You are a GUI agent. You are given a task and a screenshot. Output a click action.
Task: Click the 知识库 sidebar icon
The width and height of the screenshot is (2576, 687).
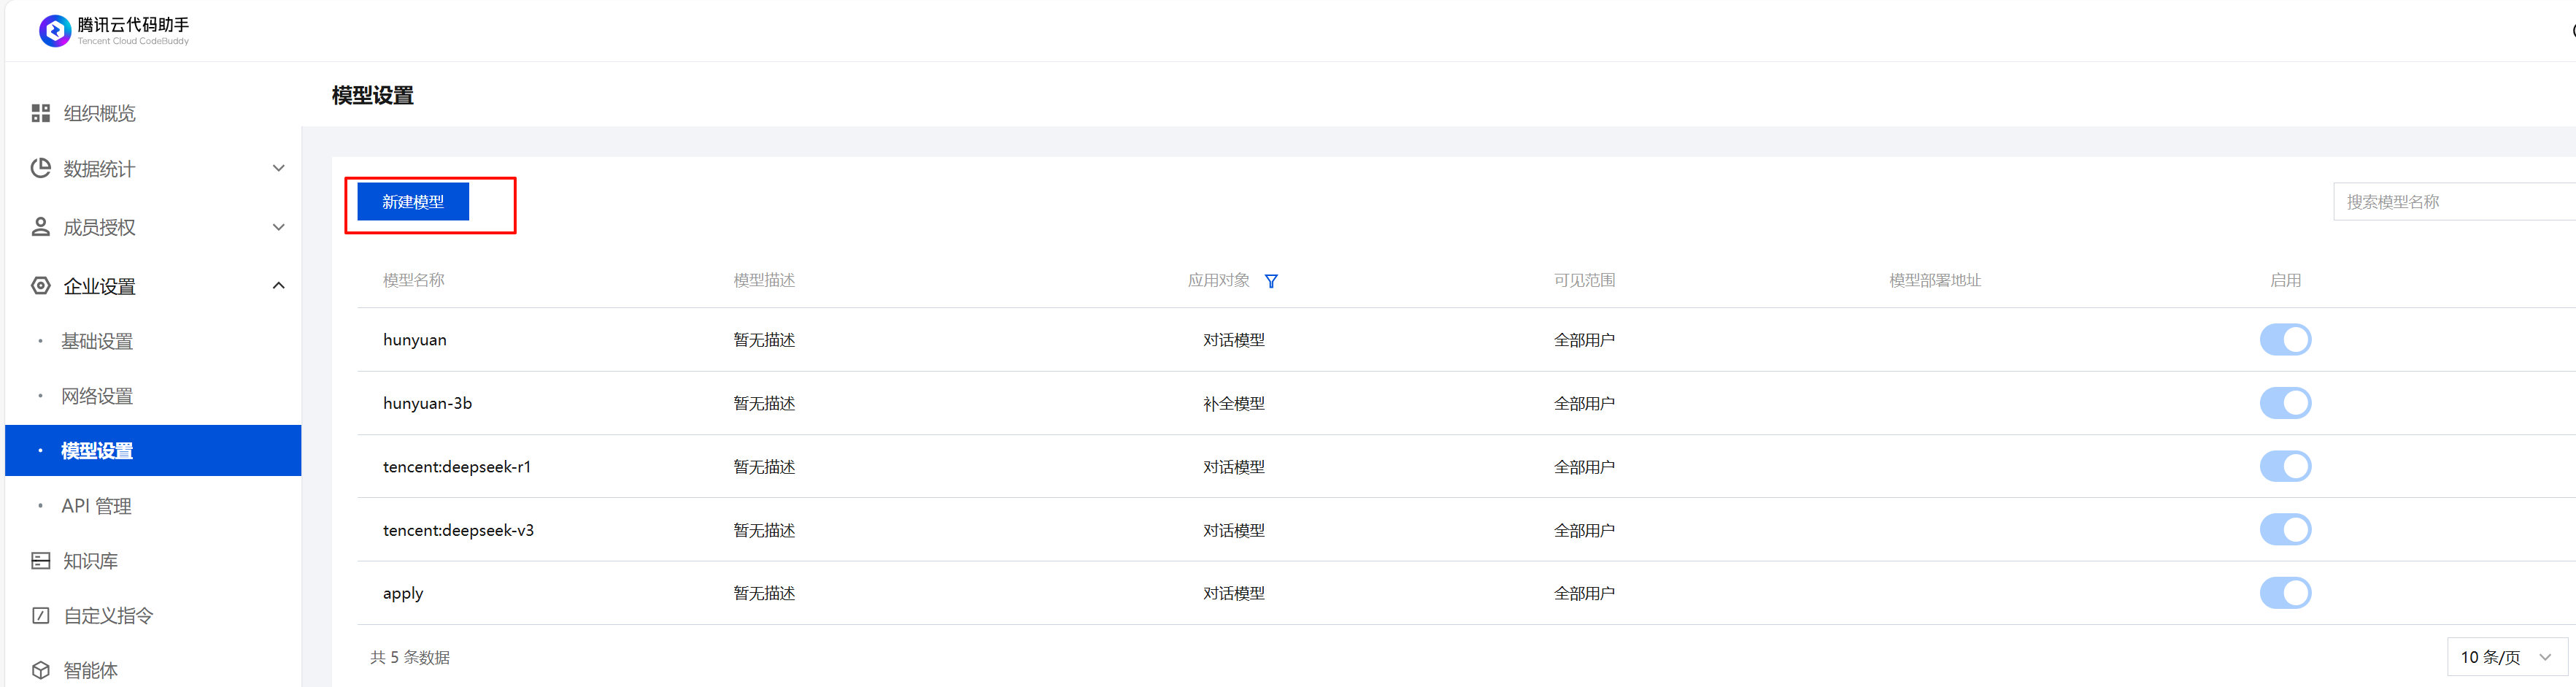click(41, 561)
